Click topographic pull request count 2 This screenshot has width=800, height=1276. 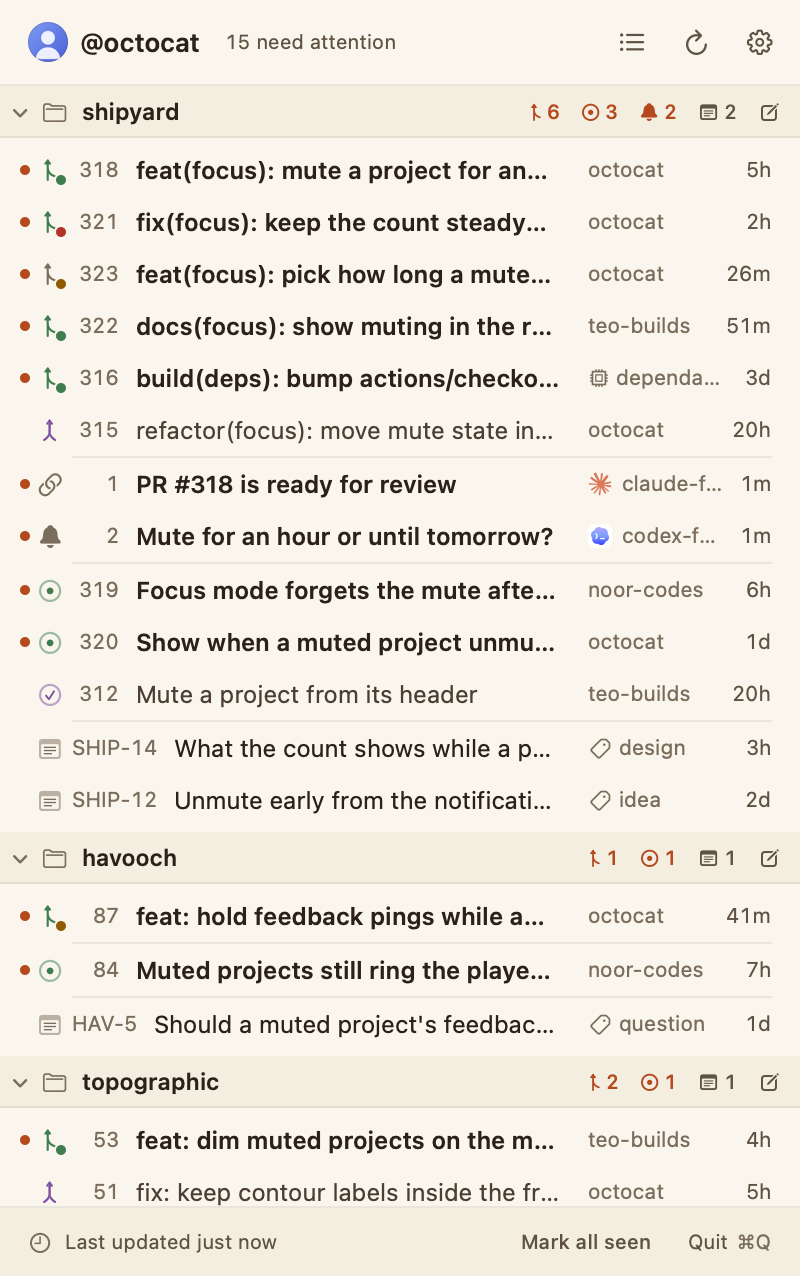(x=603, y=1082)
